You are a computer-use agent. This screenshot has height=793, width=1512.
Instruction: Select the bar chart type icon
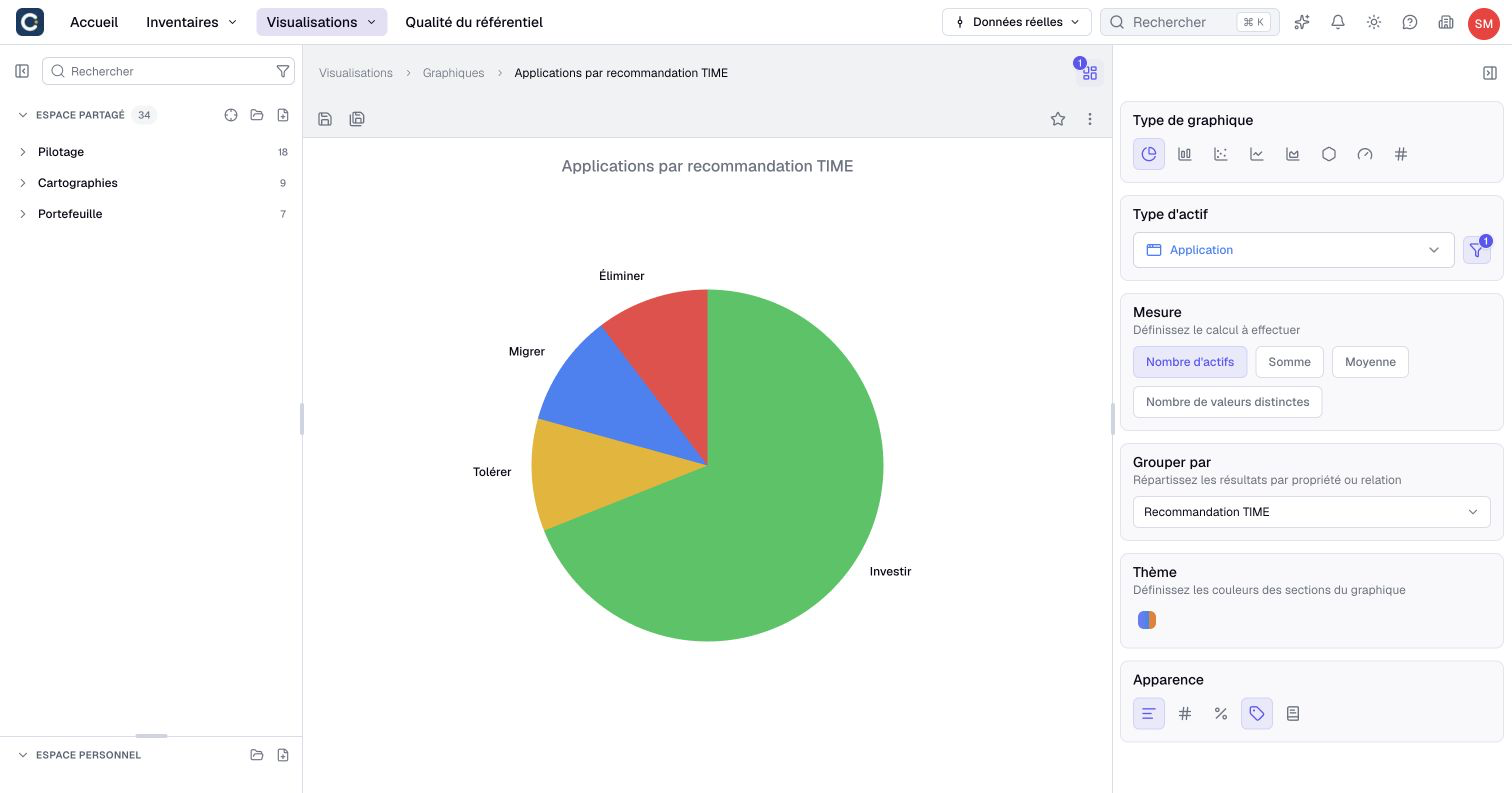1185,154
